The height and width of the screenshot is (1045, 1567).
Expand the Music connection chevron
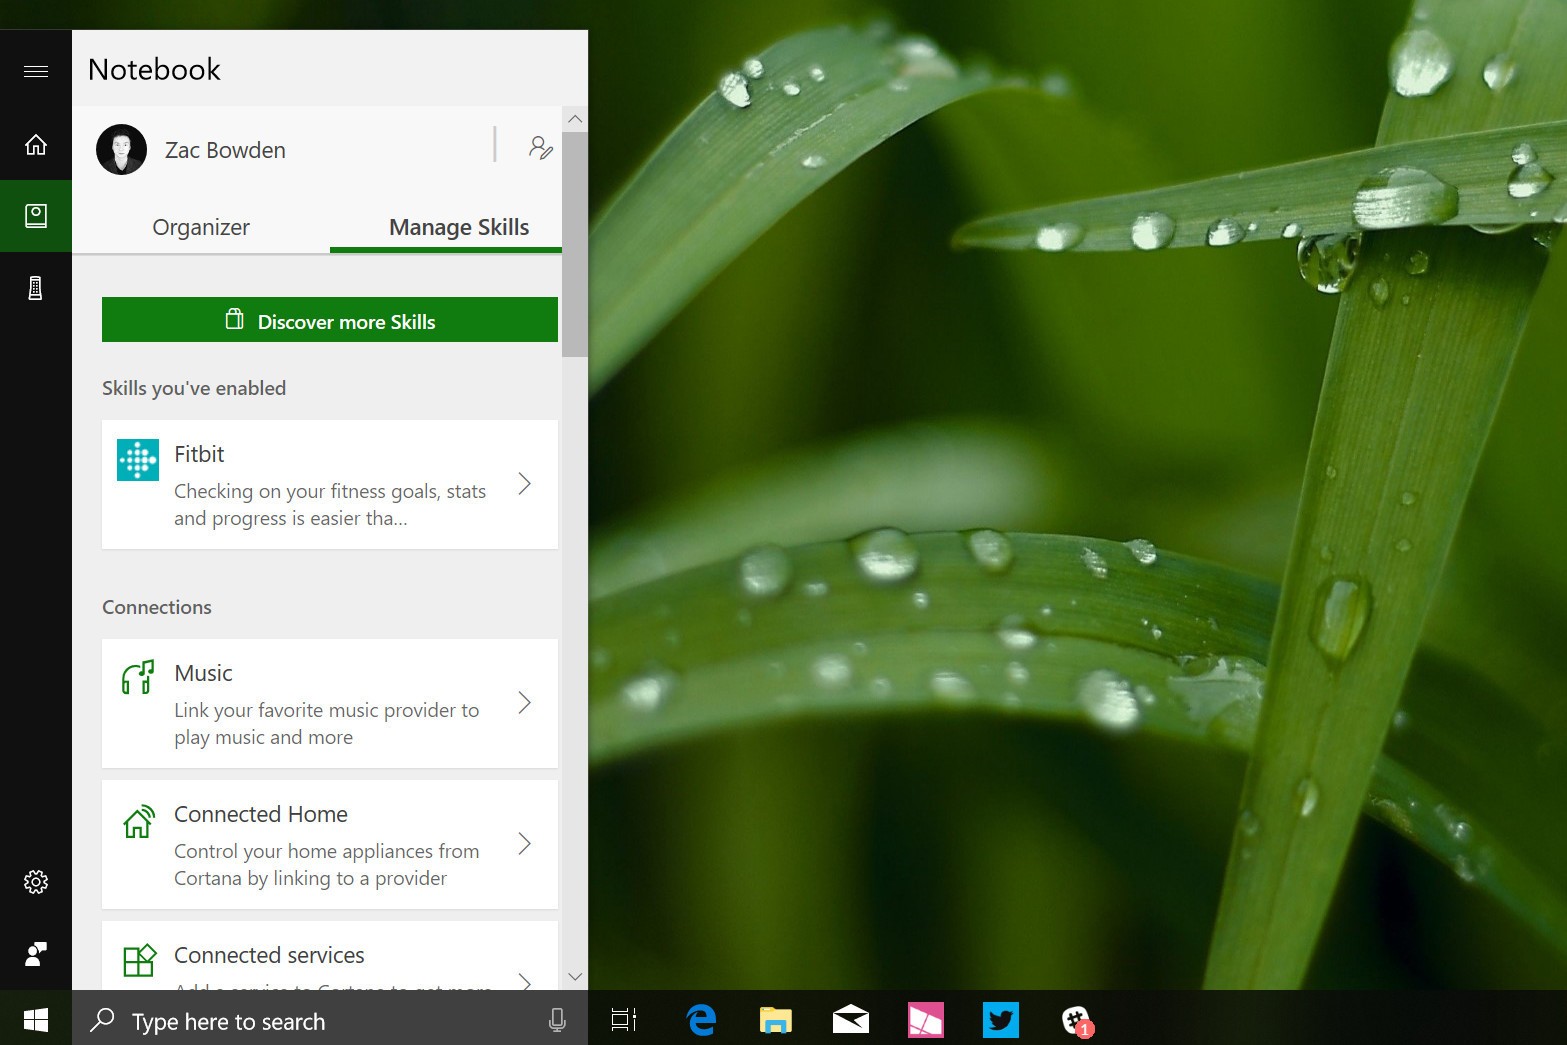524,703
